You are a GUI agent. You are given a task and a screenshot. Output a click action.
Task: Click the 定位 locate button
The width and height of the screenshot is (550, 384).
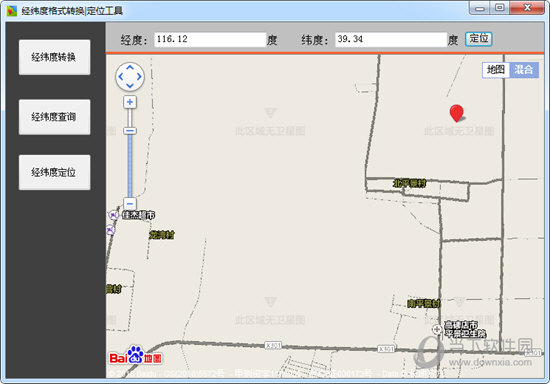coord(479,39)
